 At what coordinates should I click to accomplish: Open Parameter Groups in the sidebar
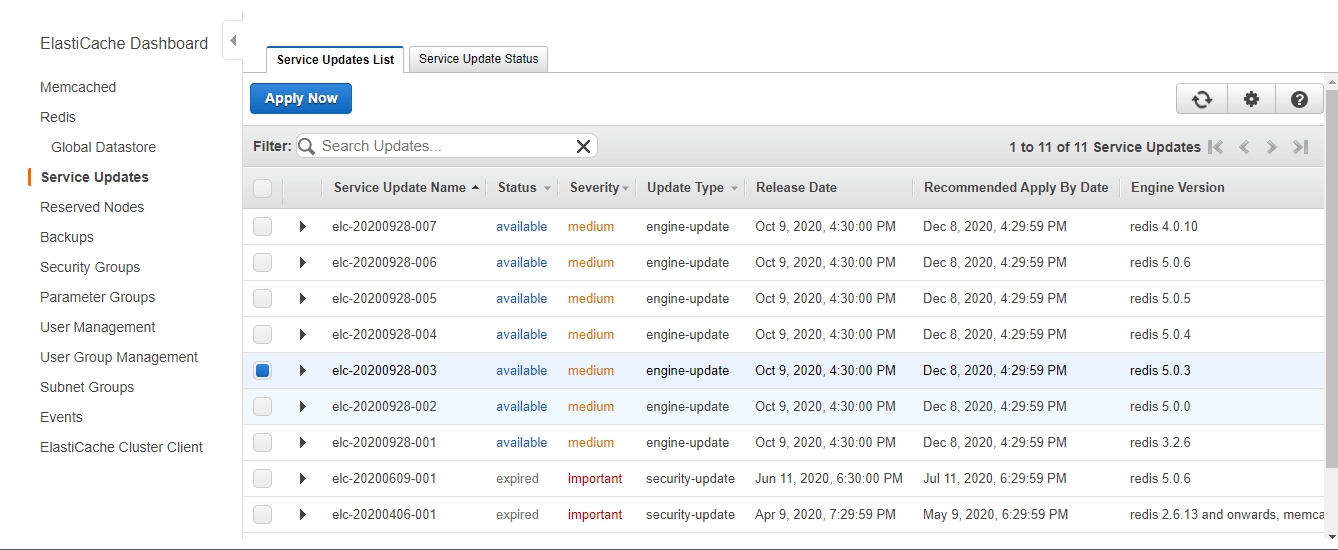[x=98, y=297]
